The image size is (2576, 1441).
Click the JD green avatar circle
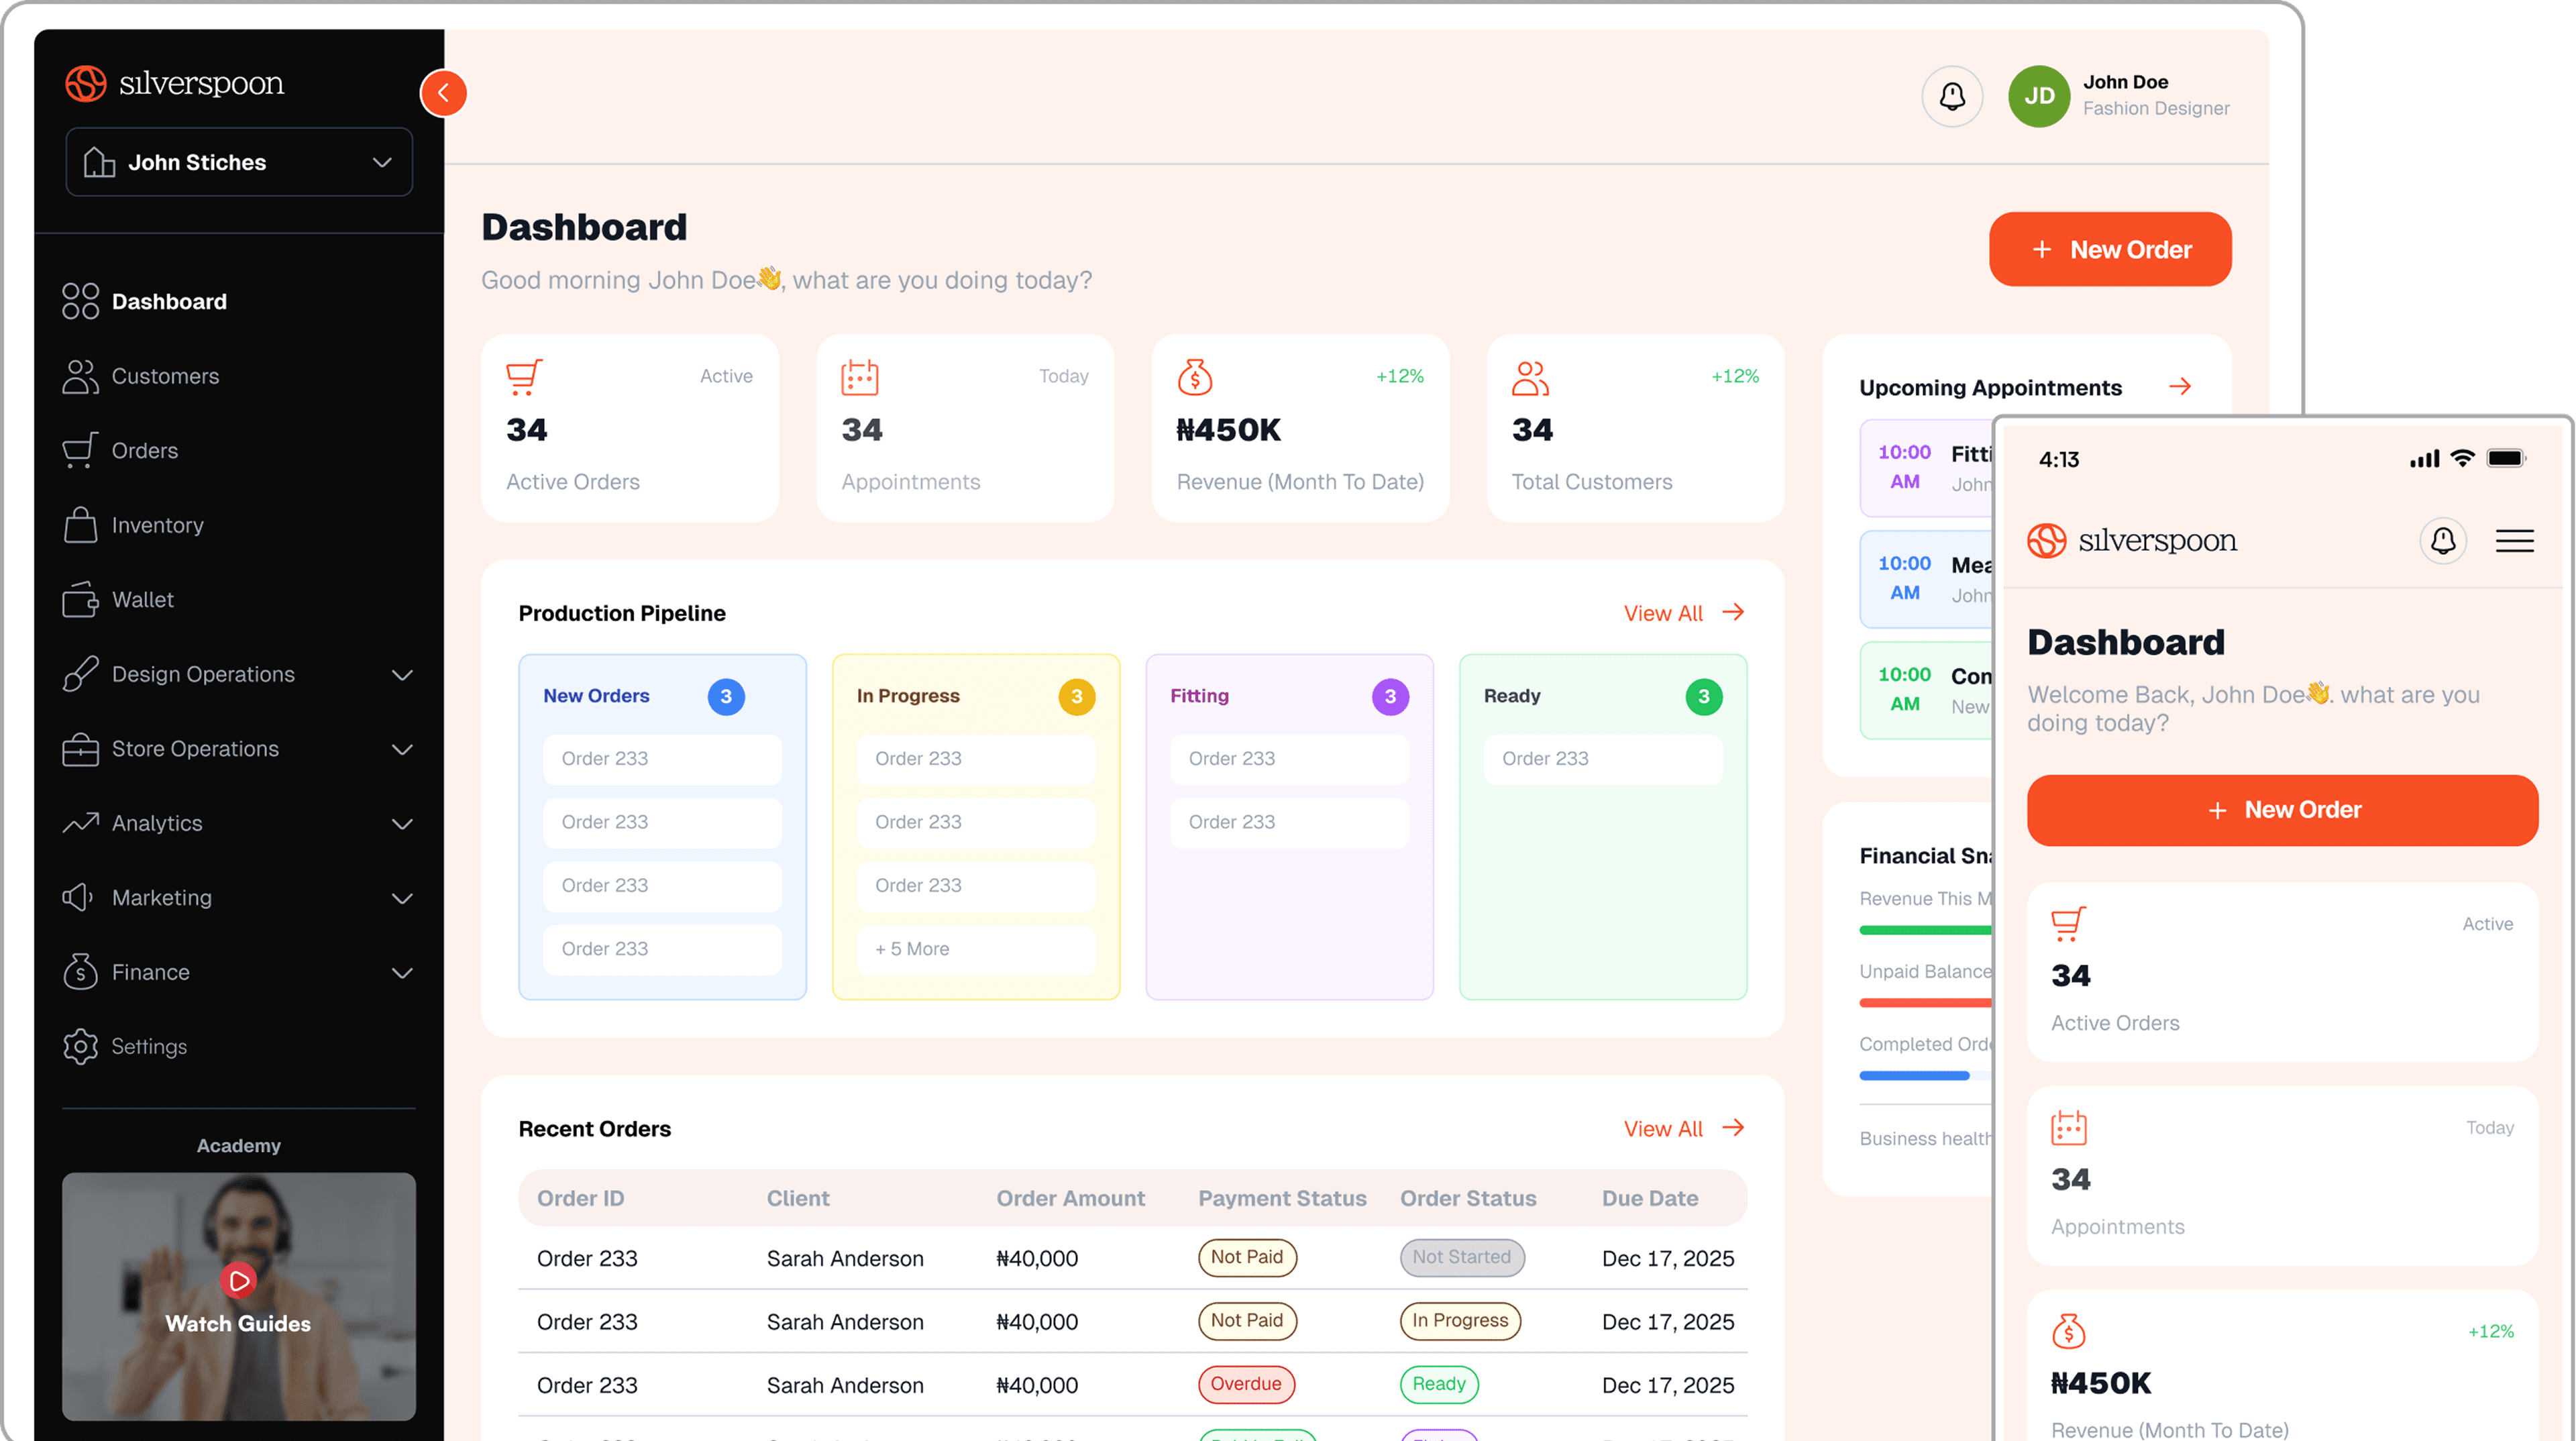pyautogui.click(x=2039, y=96)
